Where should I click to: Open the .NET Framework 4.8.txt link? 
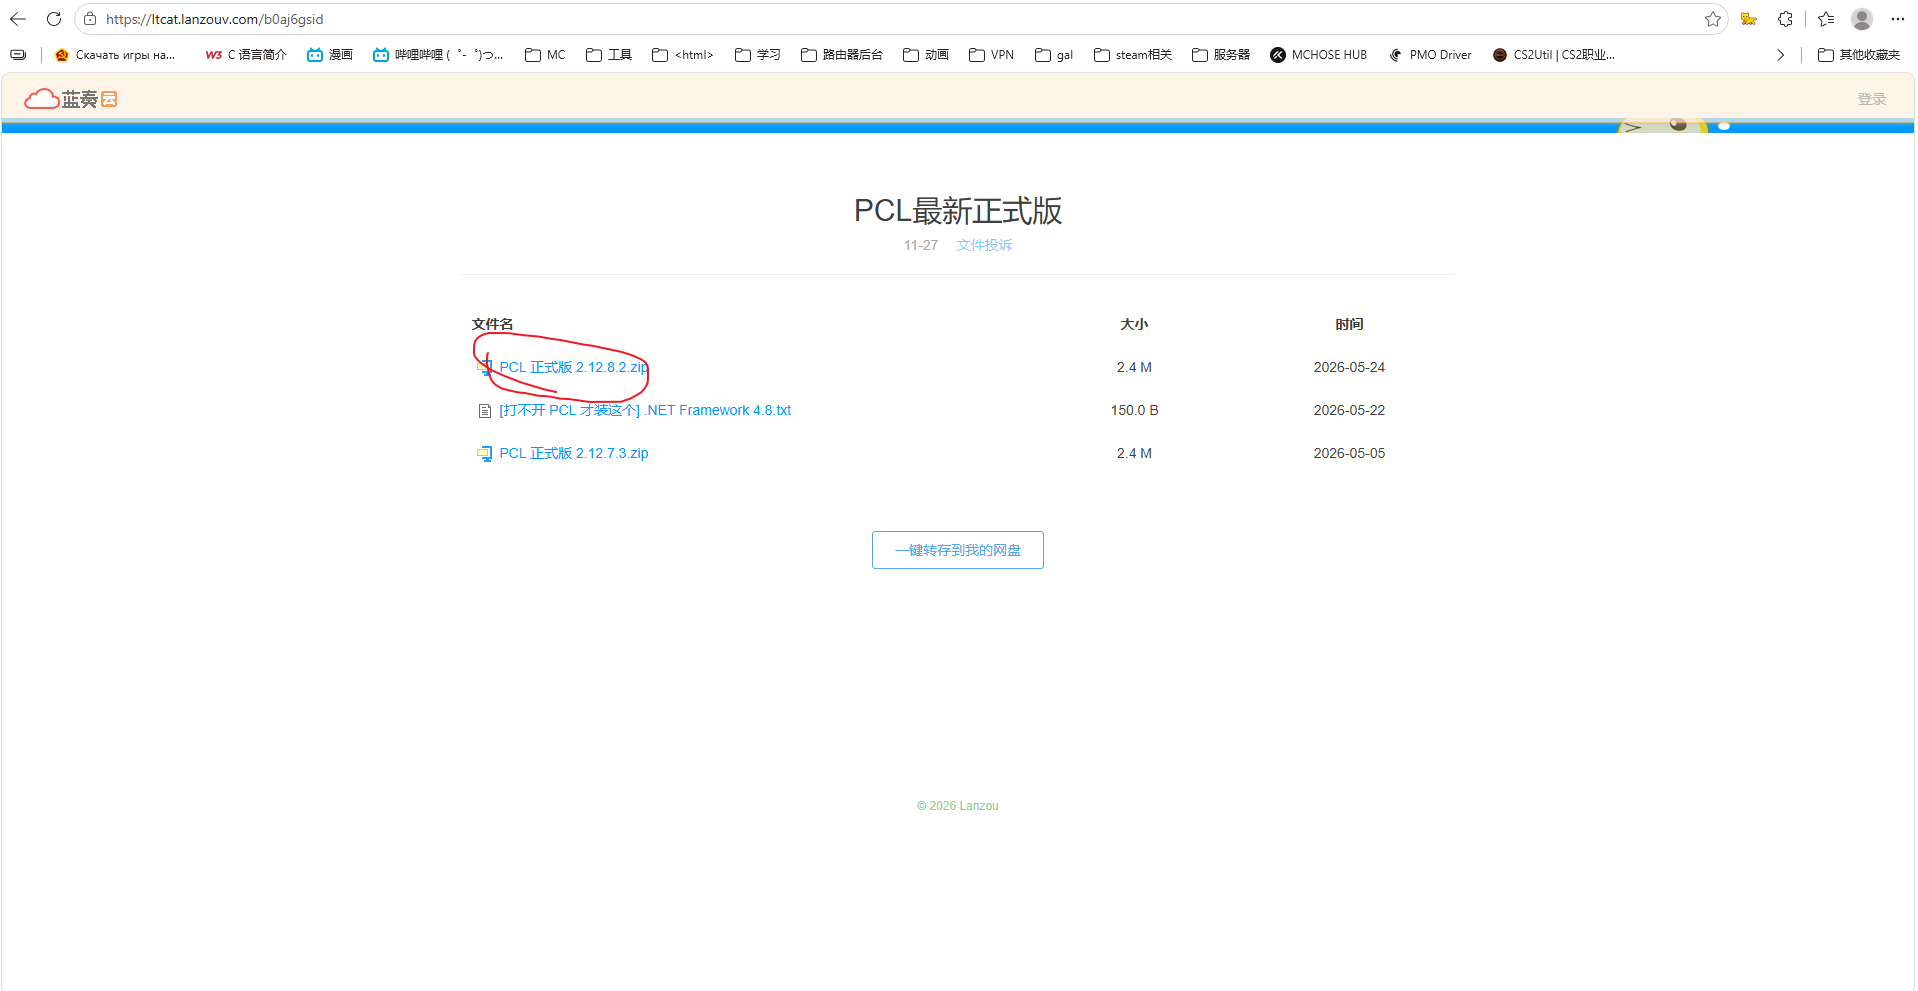click(645, 411)
